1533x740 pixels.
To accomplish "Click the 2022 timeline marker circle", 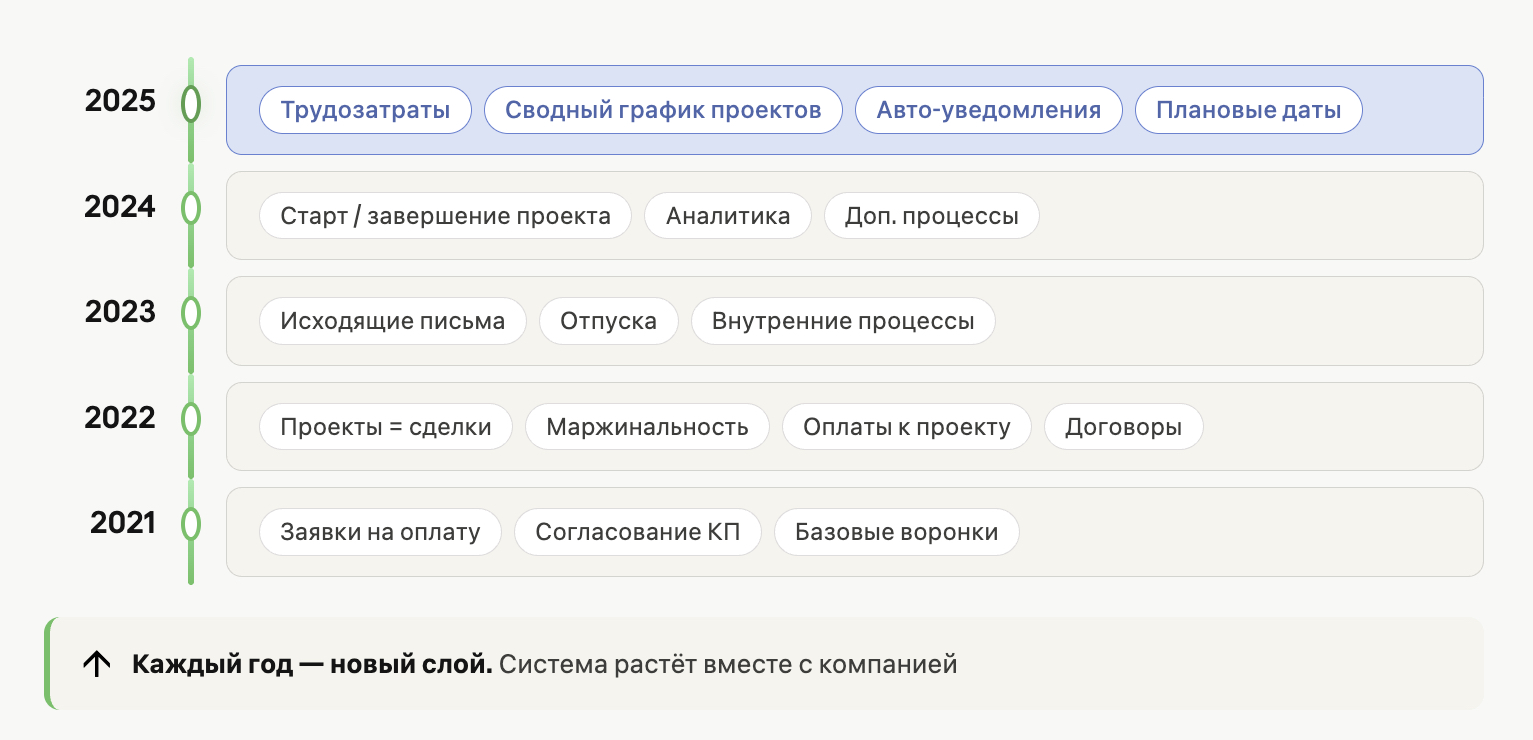I will click(x=191, y=419).
